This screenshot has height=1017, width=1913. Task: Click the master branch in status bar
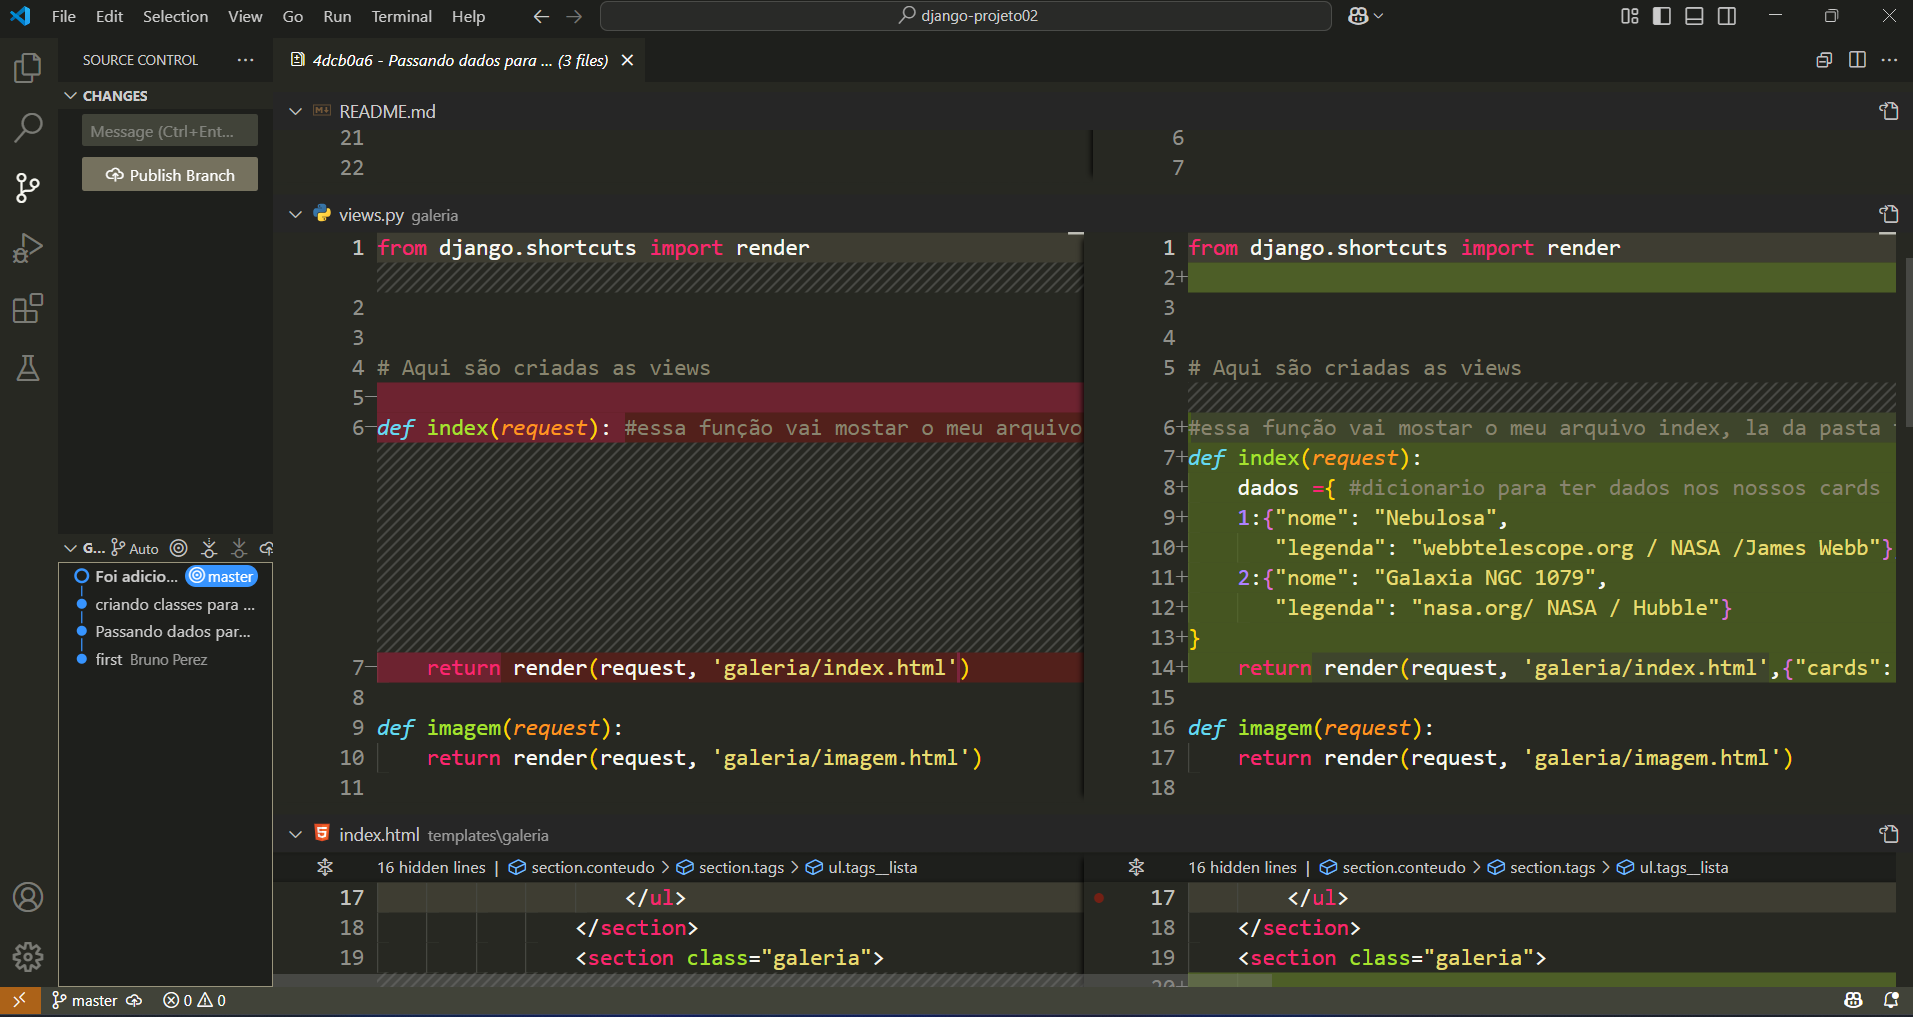point(85,1000)
